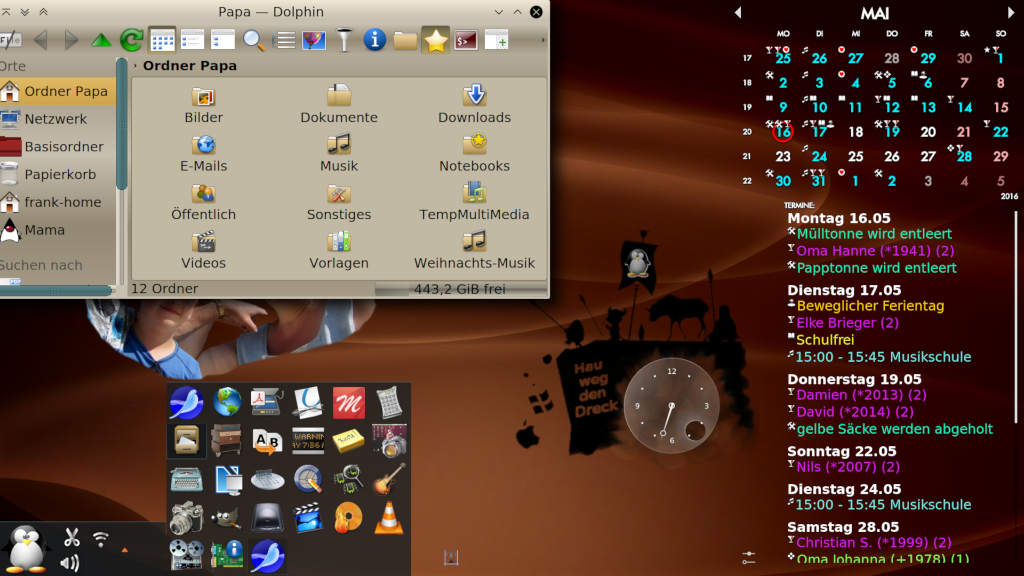Open the terminal panel icon in Dolphin toolbar
Screen dimensions: 1024x576
466,40
